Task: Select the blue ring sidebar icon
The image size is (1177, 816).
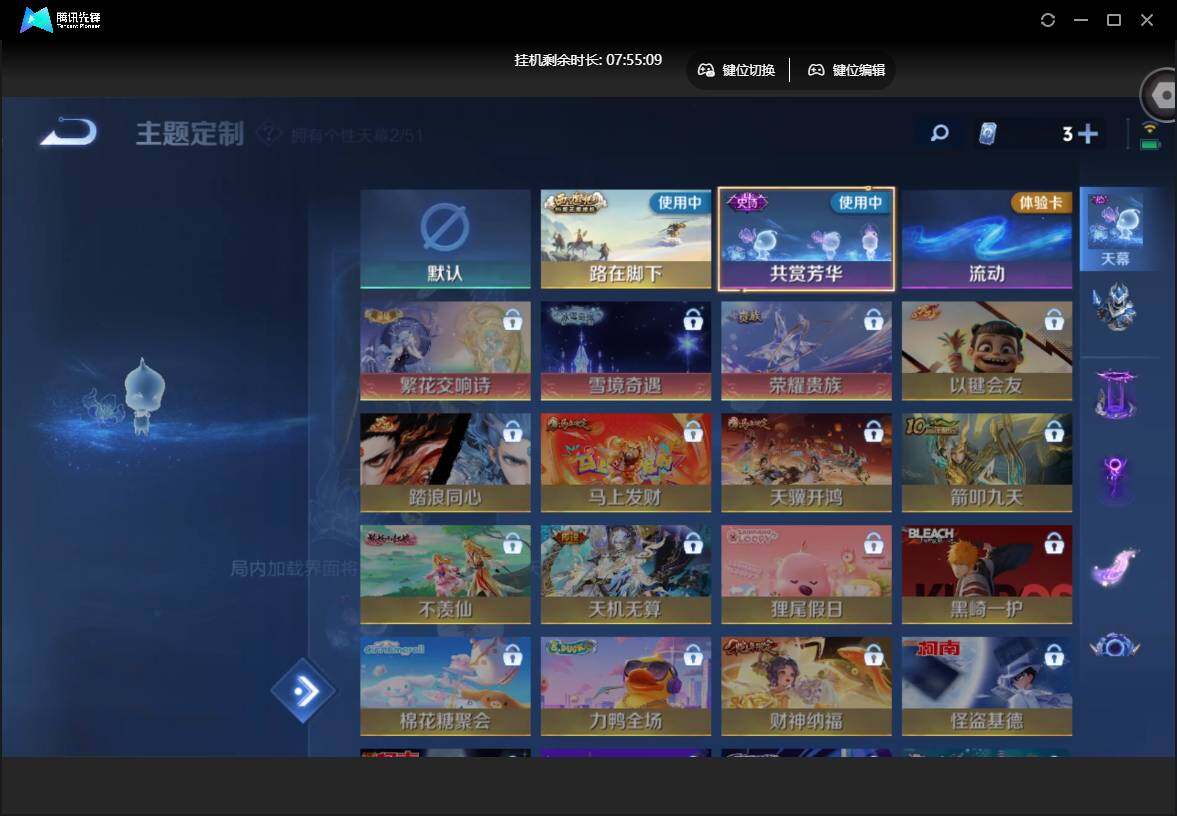Action: coord(1115,646)
